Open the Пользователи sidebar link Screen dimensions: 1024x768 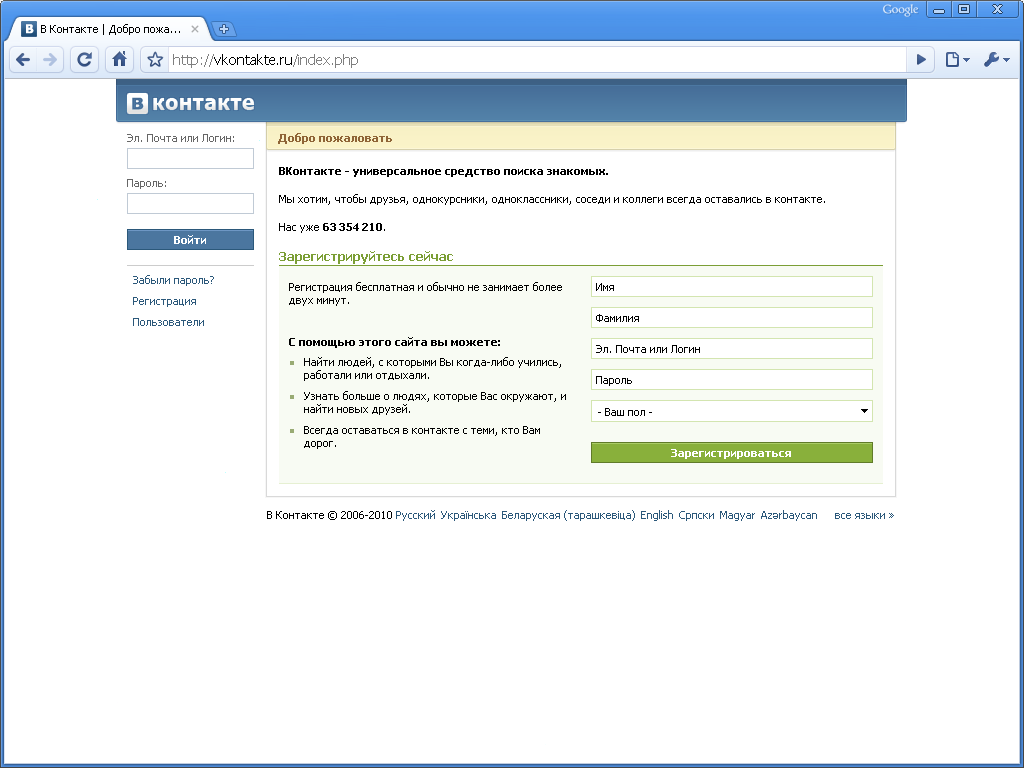[168, 322]
